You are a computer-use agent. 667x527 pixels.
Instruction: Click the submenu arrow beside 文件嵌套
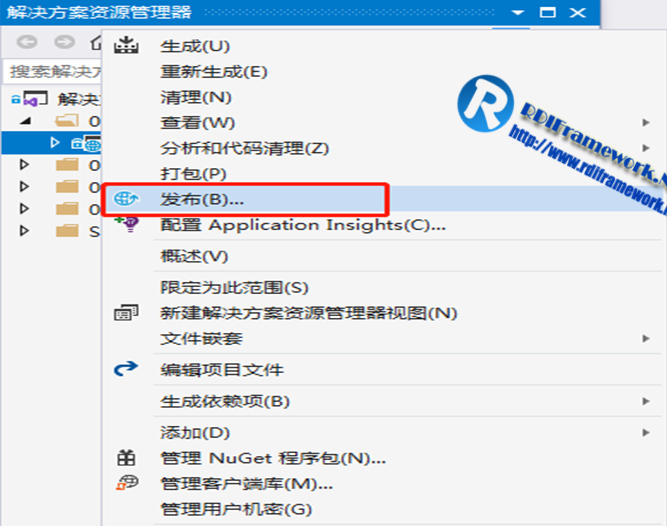[x=646, y=339]
